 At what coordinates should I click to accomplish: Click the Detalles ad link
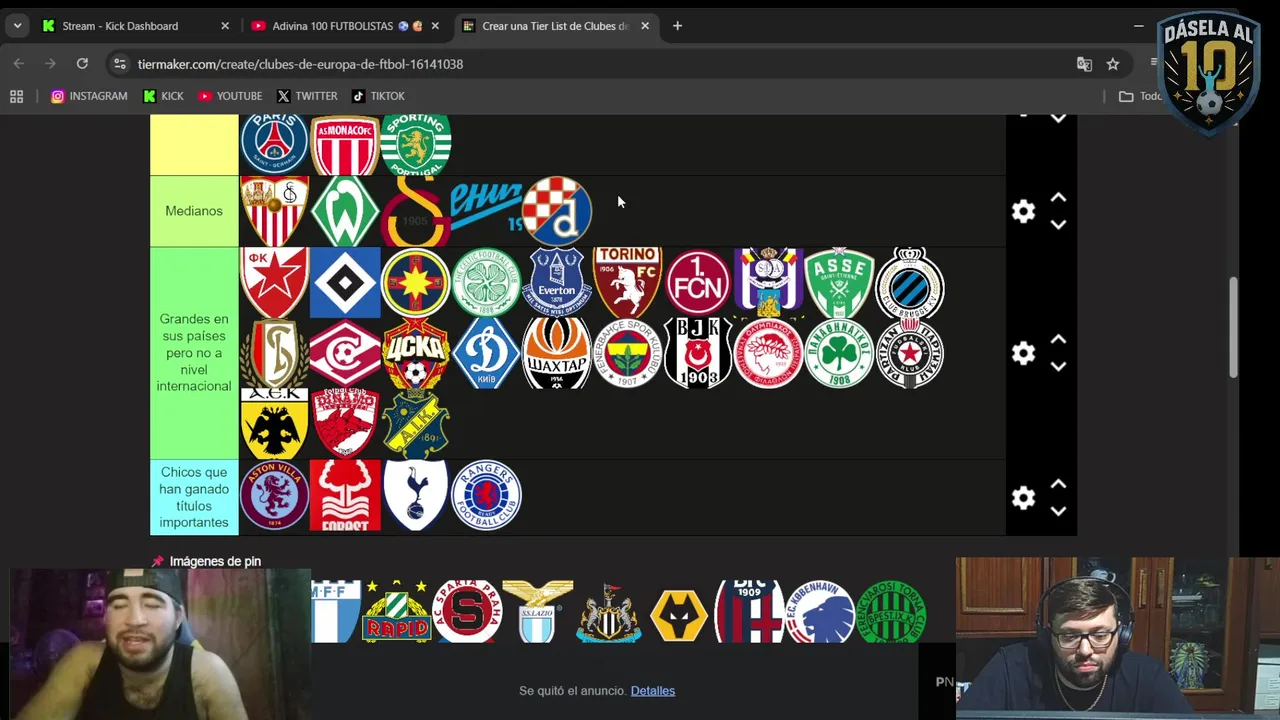(653, 691)
